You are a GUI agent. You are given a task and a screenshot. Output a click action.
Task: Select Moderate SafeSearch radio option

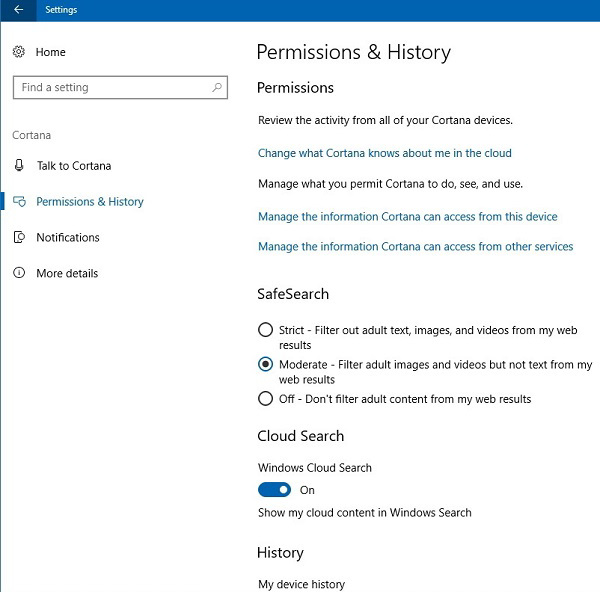265,364
